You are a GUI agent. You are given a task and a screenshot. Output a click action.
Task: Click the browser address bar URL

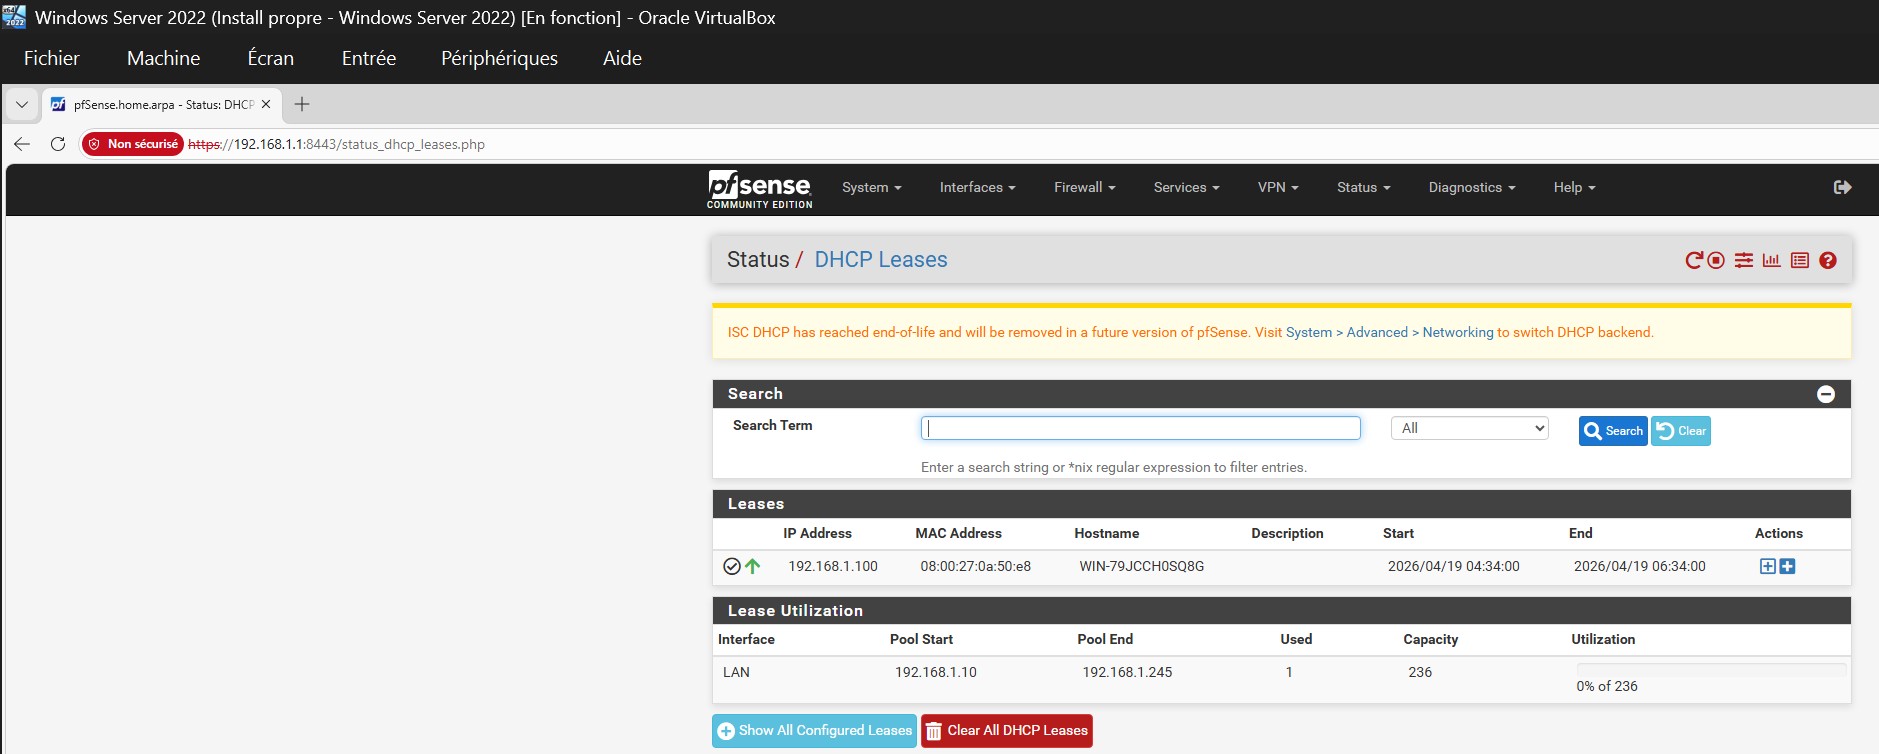coord(336,144)
